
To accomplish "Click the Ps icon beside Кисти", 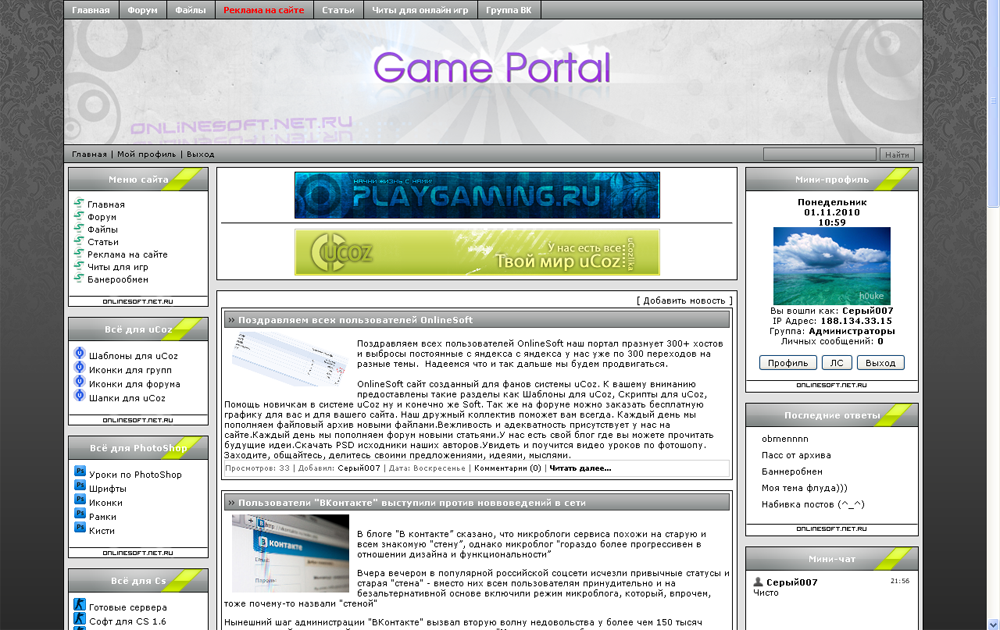I will point(80,527).
